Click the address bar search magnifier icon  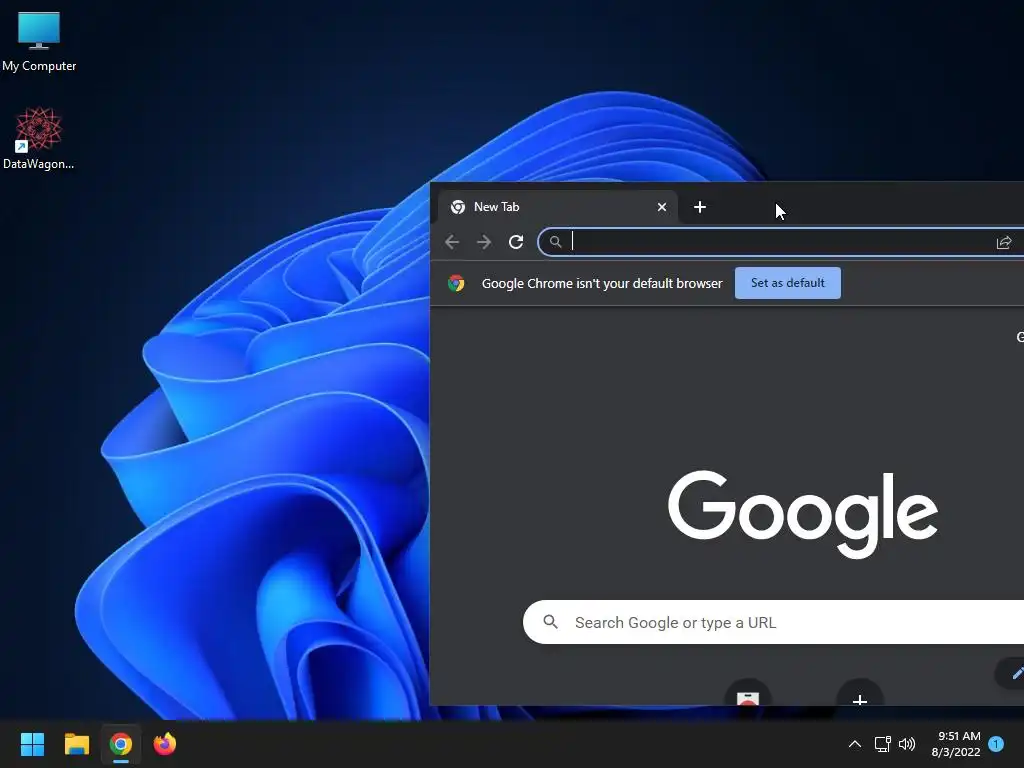pyautogui.click(x=555, y=242)
